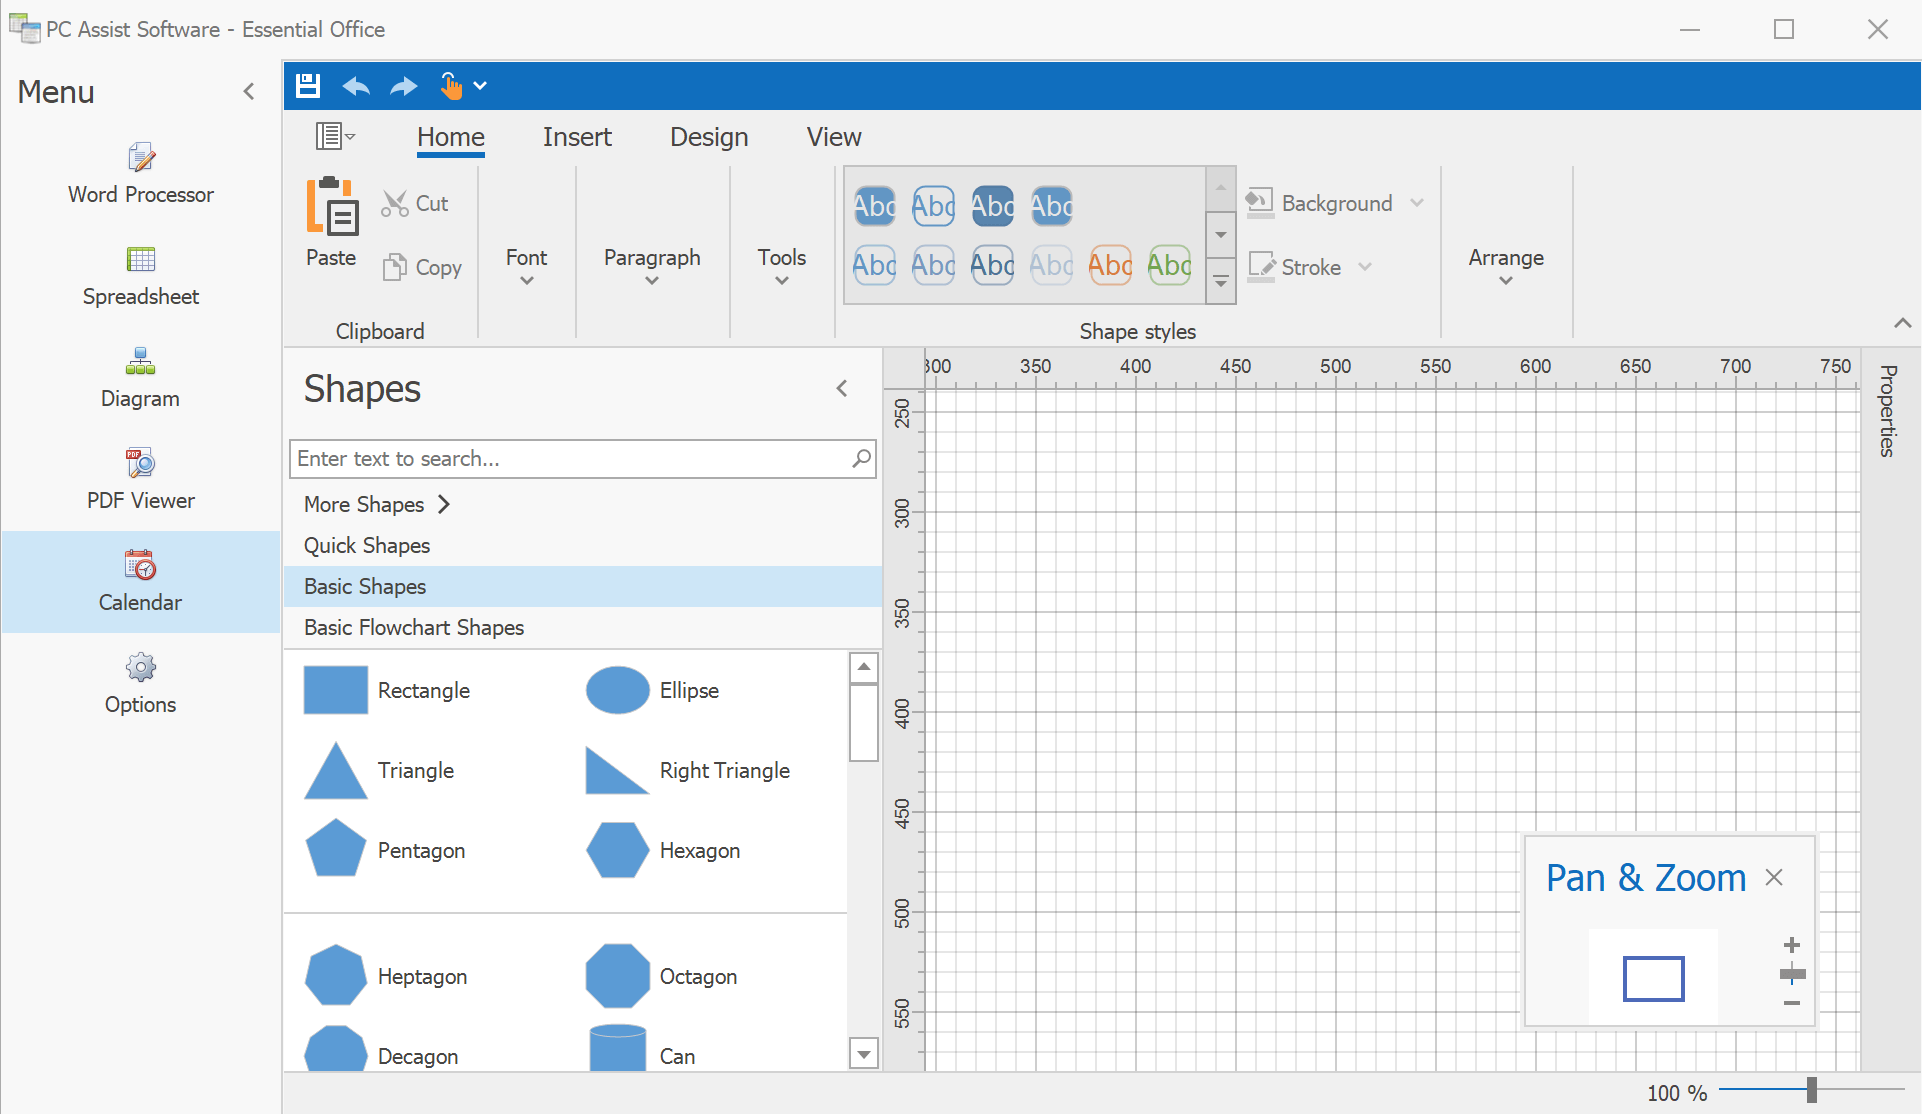Click the Redo arrow icon
Image resolution: width=1922 pixels, height=1114 pixels.
[x=403, y=86]
